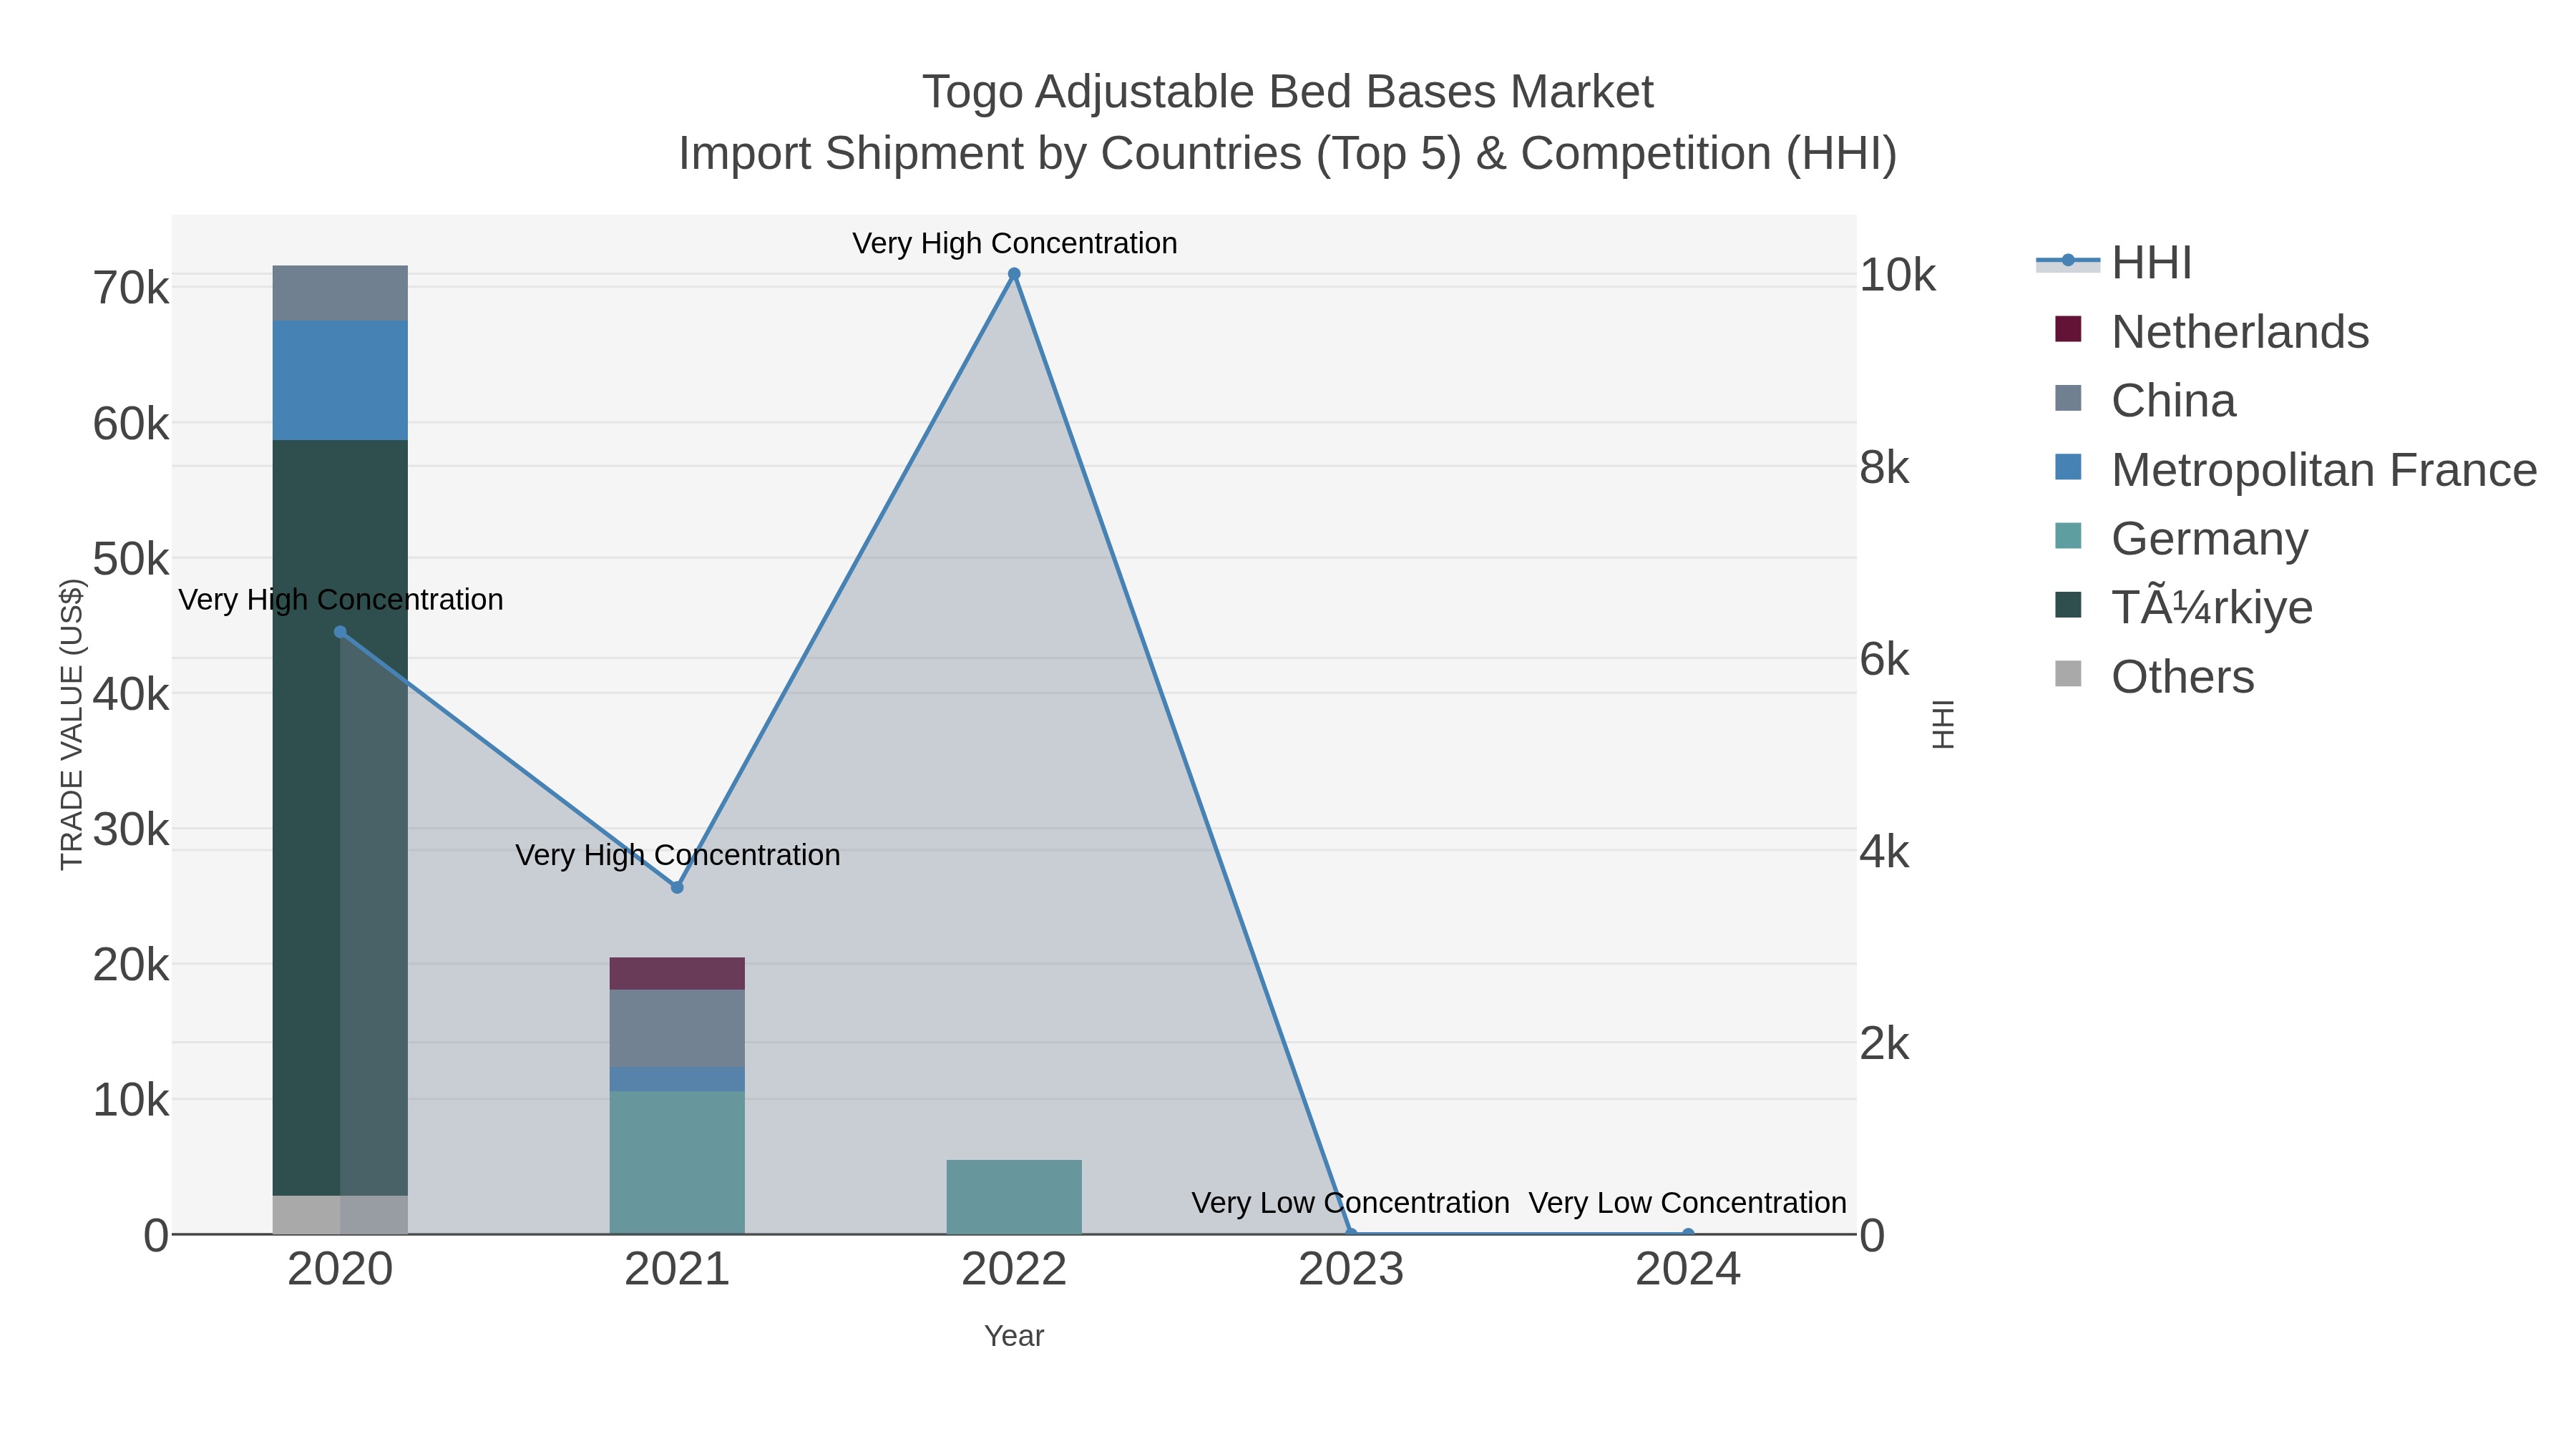Click the 2k right HHI axis tick
Viewport: 2576px width, 1449px height.
1884,1043
